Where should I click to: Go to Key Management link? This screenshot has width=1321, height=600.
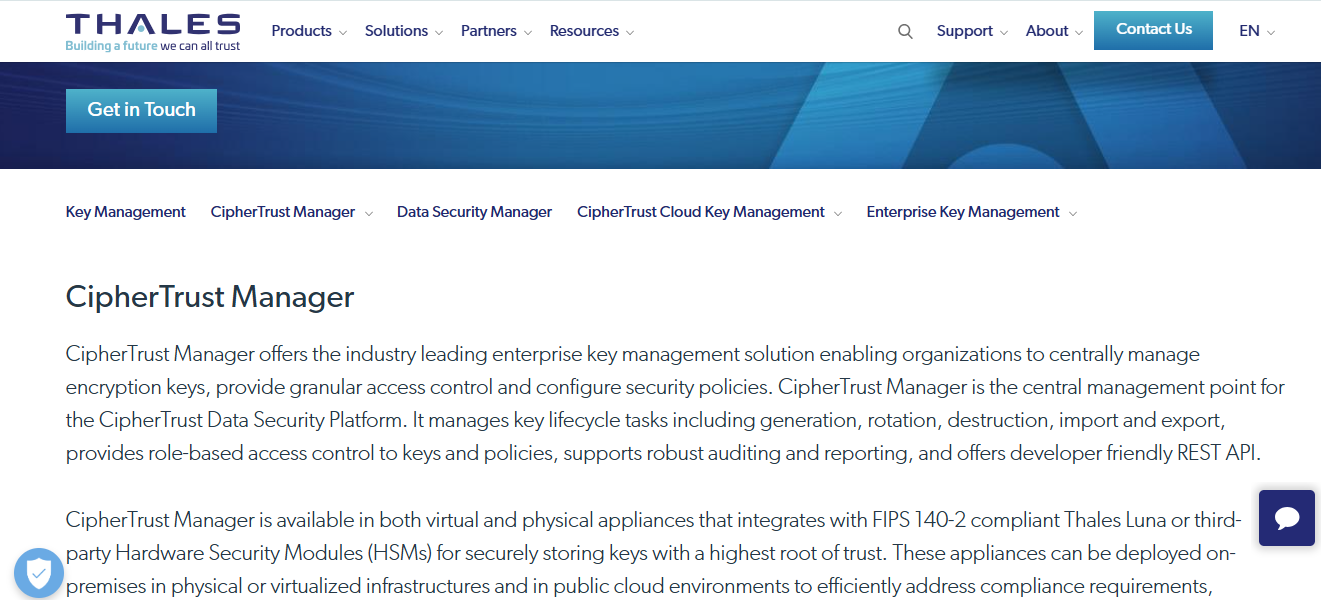point(126,212)
